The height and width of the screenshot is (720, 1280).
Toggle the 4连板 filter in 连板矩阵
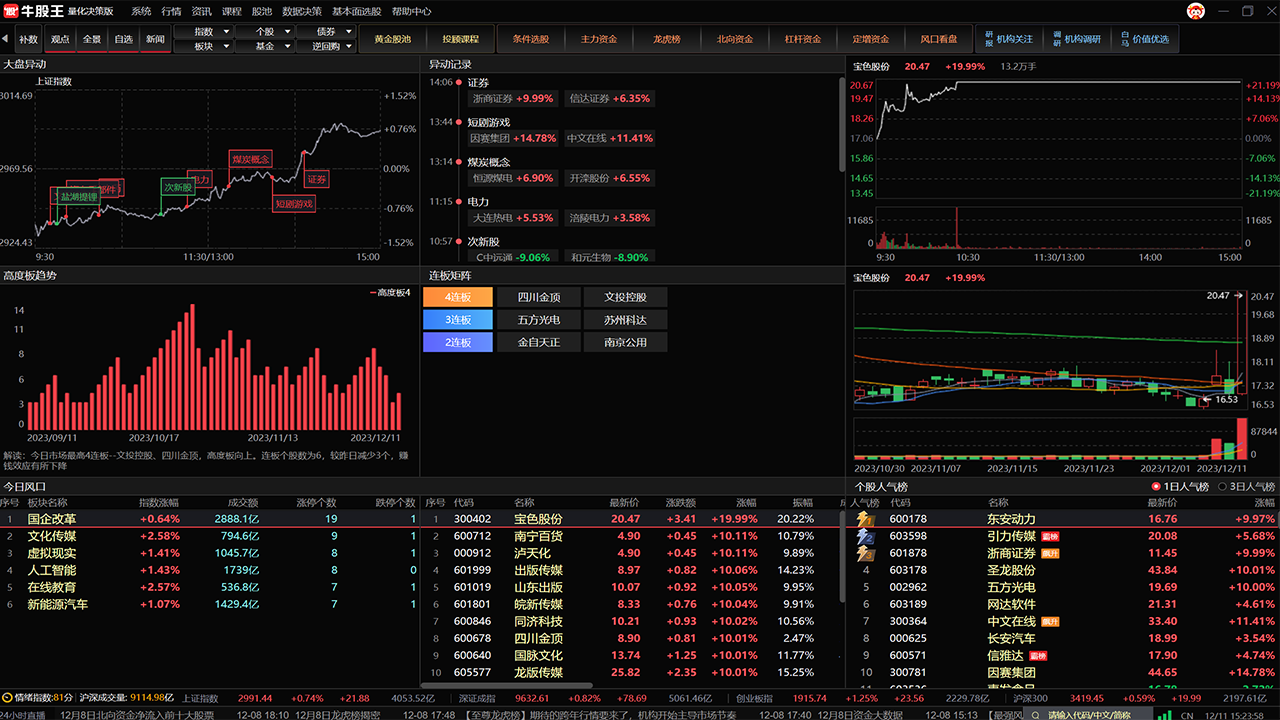458,297
